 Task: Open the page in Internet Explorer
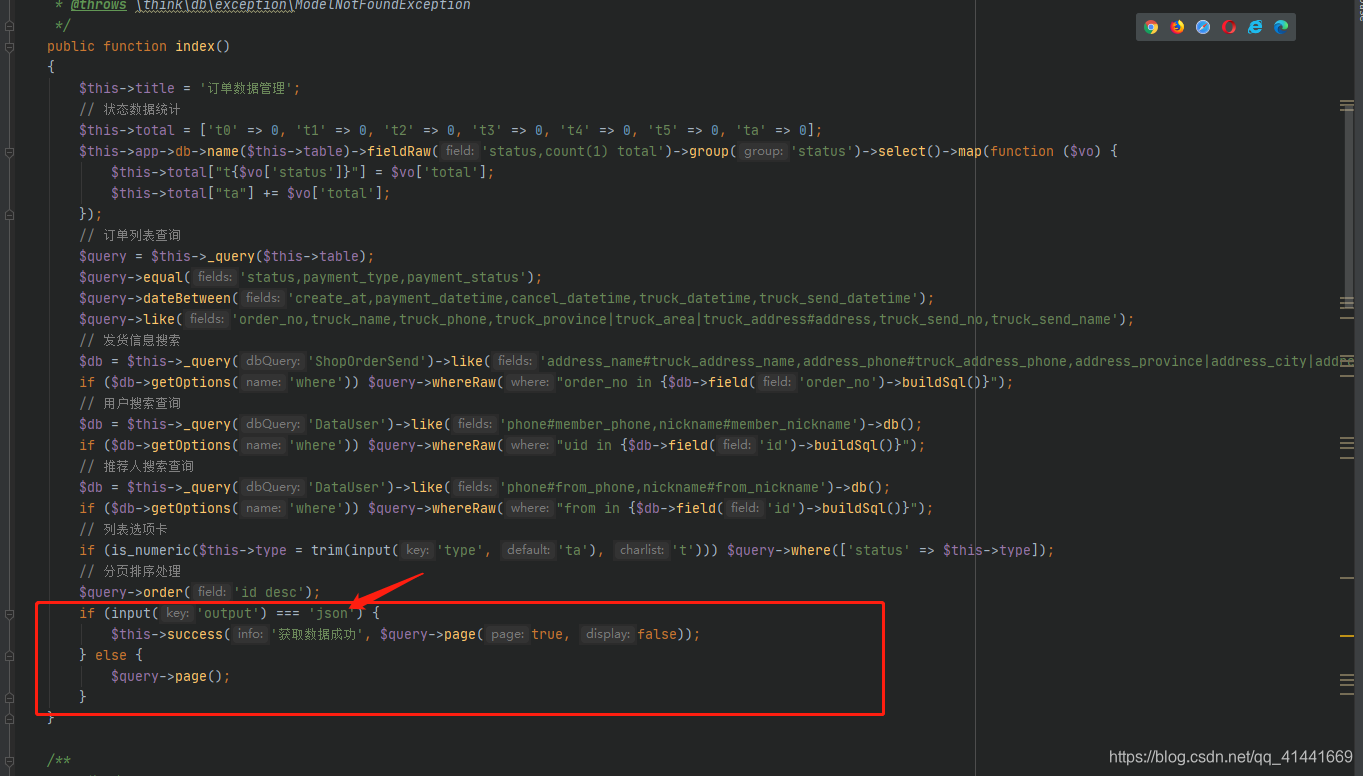[x=1255, y=27]
